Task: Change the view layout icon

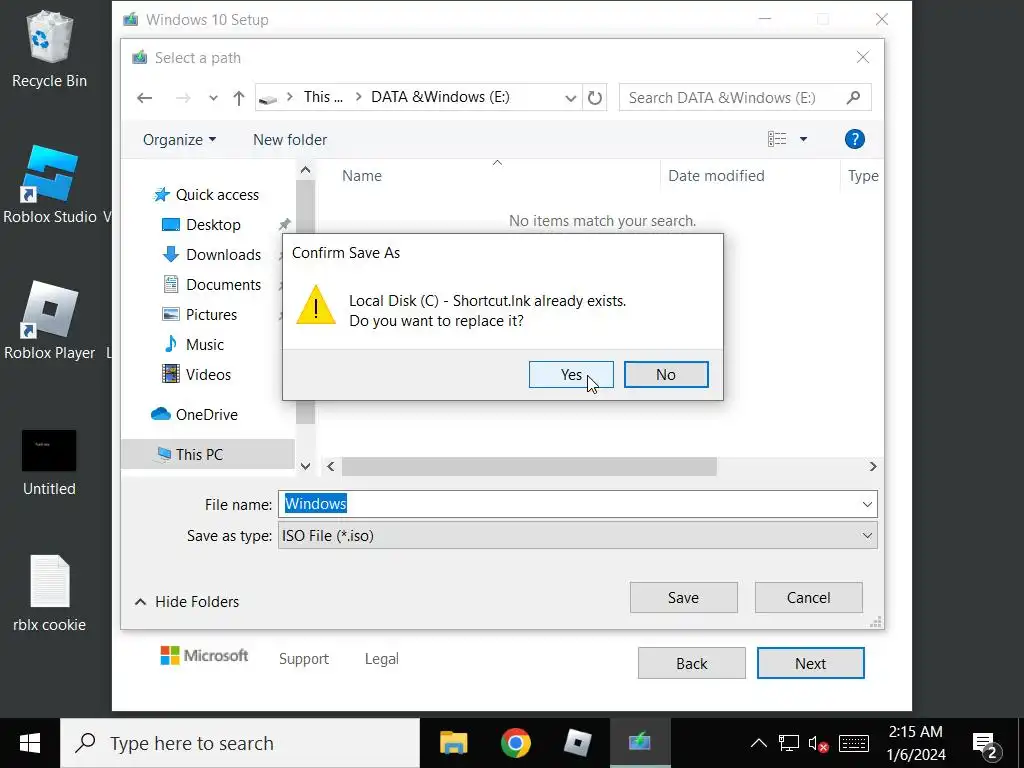Action: tap(776, 139)
